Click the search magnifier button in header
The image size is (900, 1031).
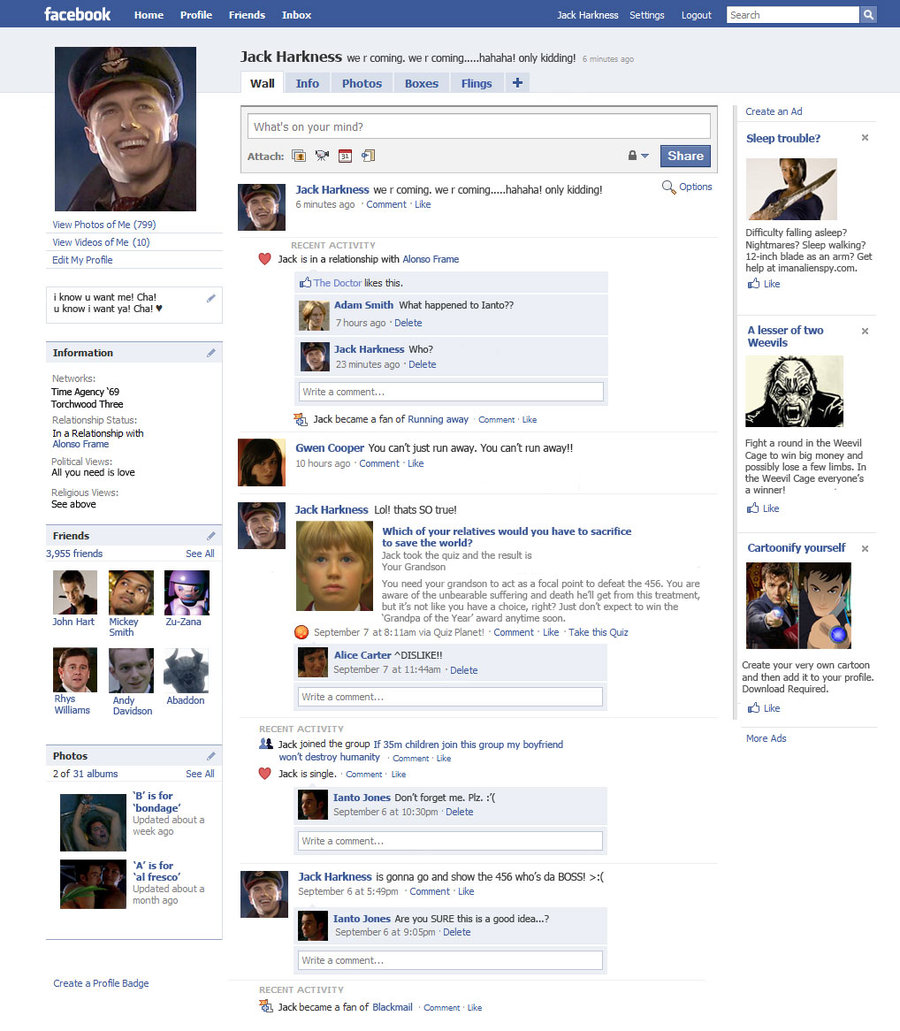(868, 14)
